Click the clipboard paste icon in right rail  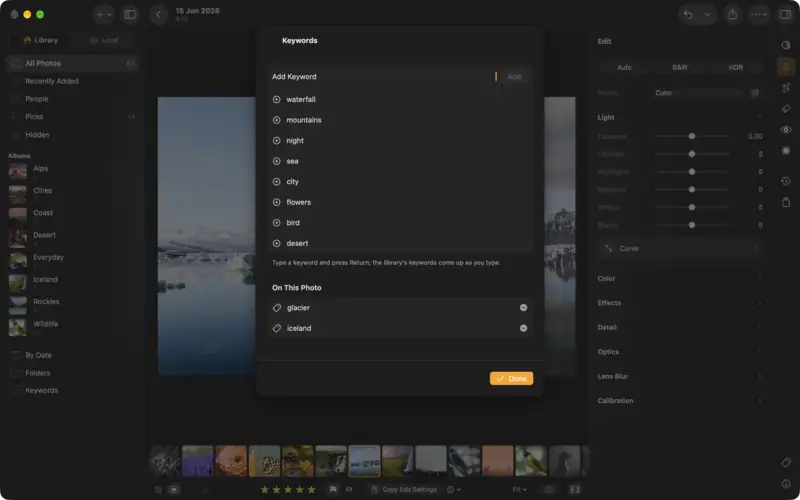point(786,202)
